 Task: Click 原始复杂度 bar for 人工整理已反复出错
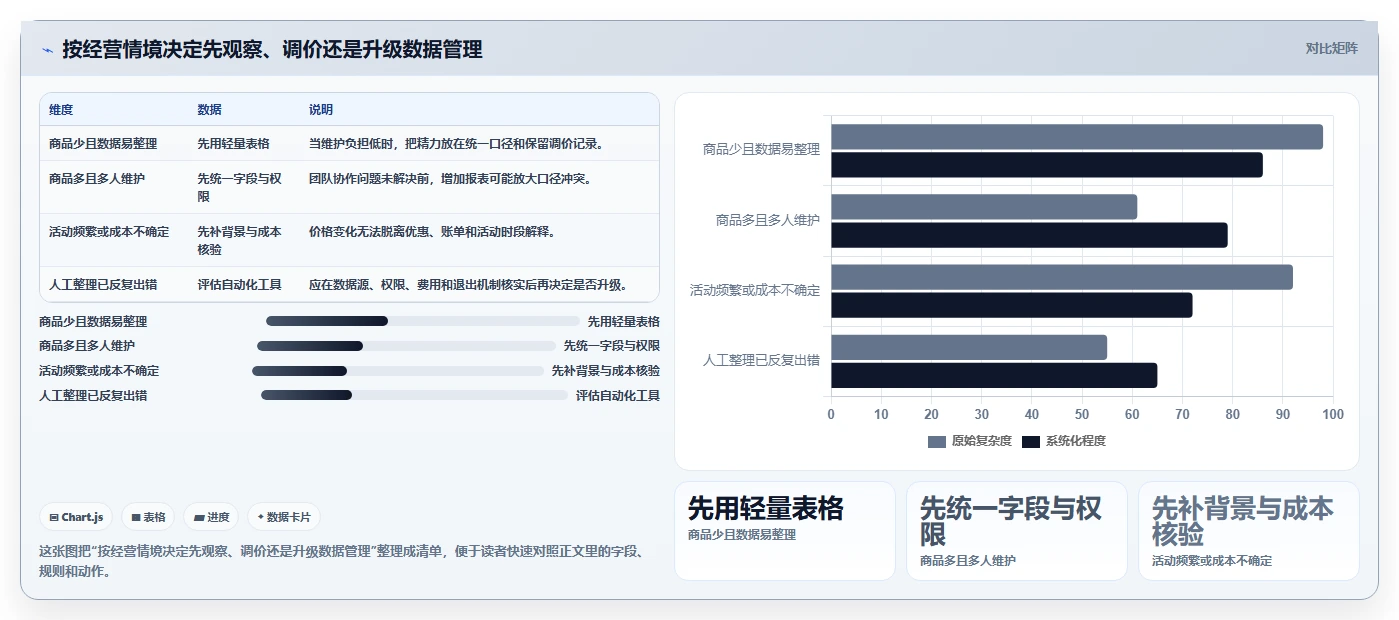coord(969,347)
